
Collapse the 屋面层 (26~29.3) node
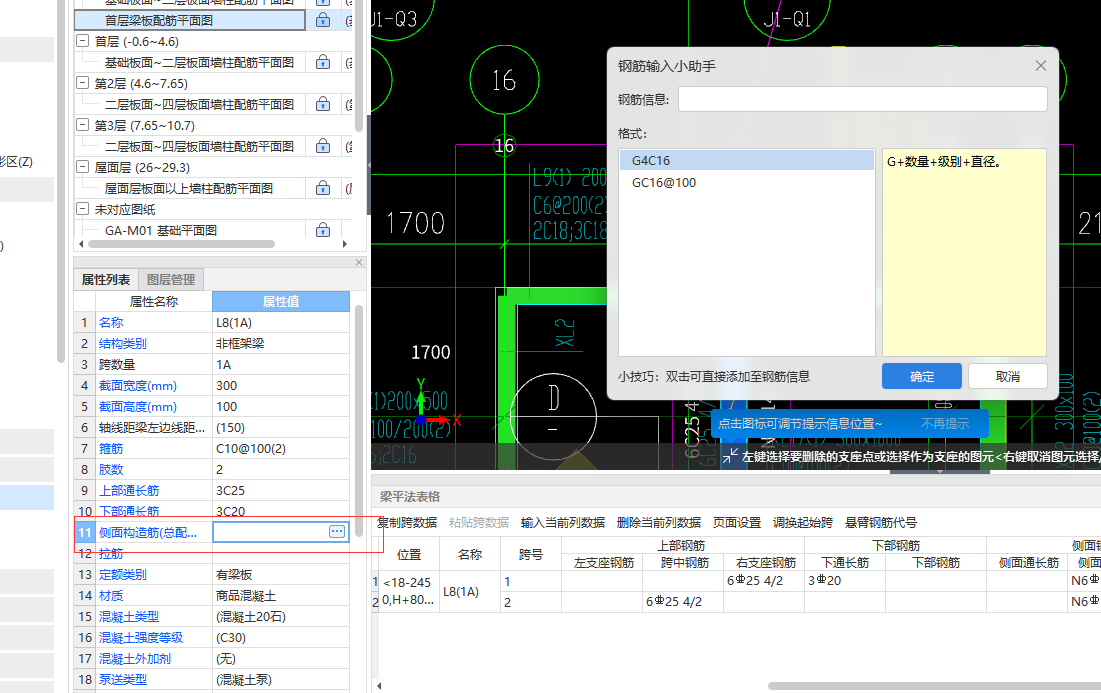(82, 167)
